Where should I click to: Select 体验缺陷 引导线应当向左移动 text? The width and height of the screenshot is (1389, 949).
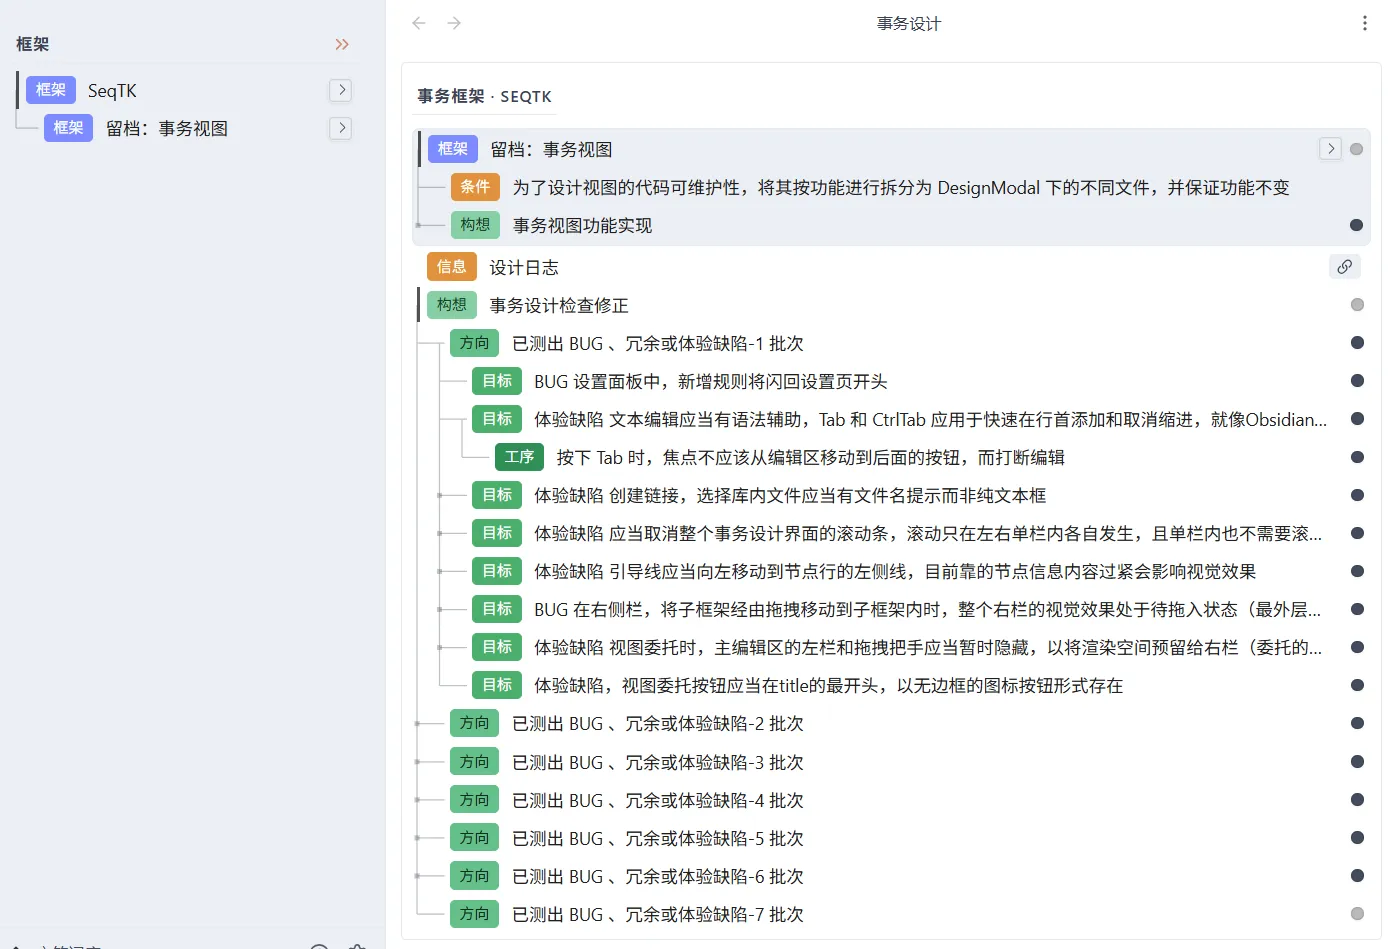pos(895,572)
